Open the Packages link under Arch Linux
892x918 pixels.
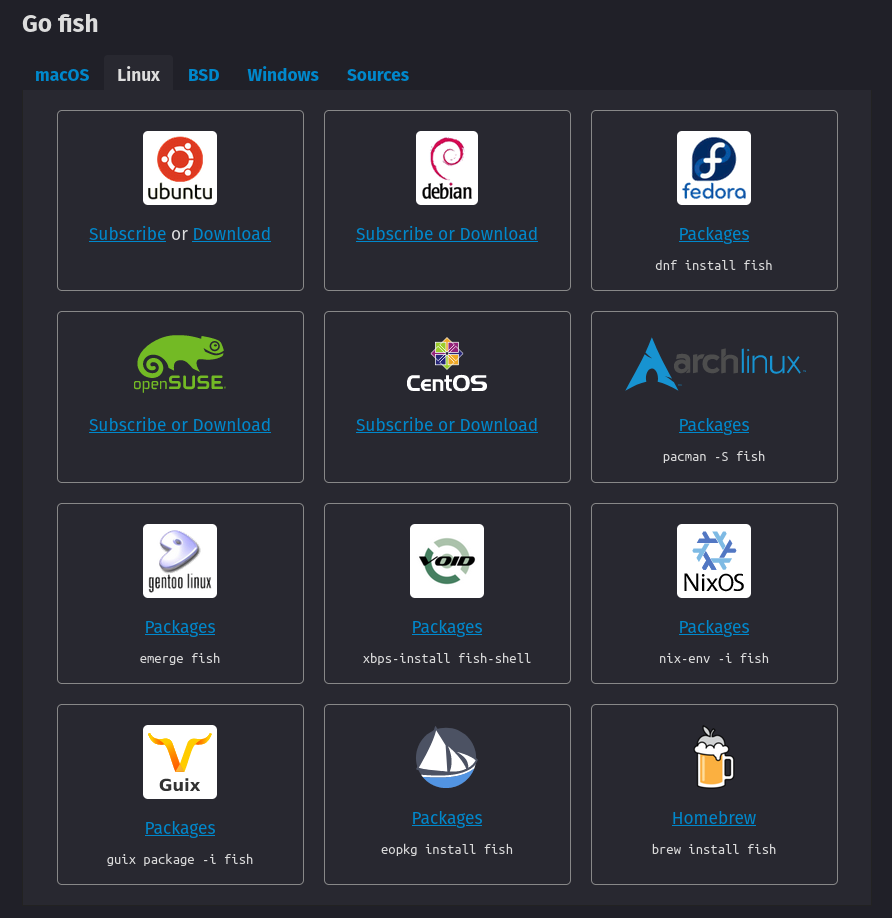pos(713,425)
